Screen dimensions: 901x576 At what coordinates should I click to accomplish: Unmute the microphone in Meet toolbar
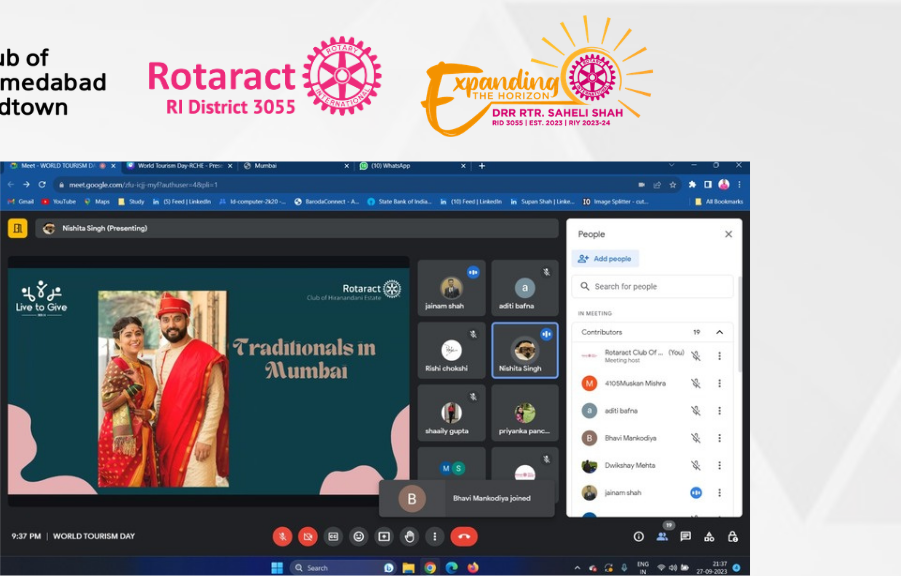(x=282, y=536)
